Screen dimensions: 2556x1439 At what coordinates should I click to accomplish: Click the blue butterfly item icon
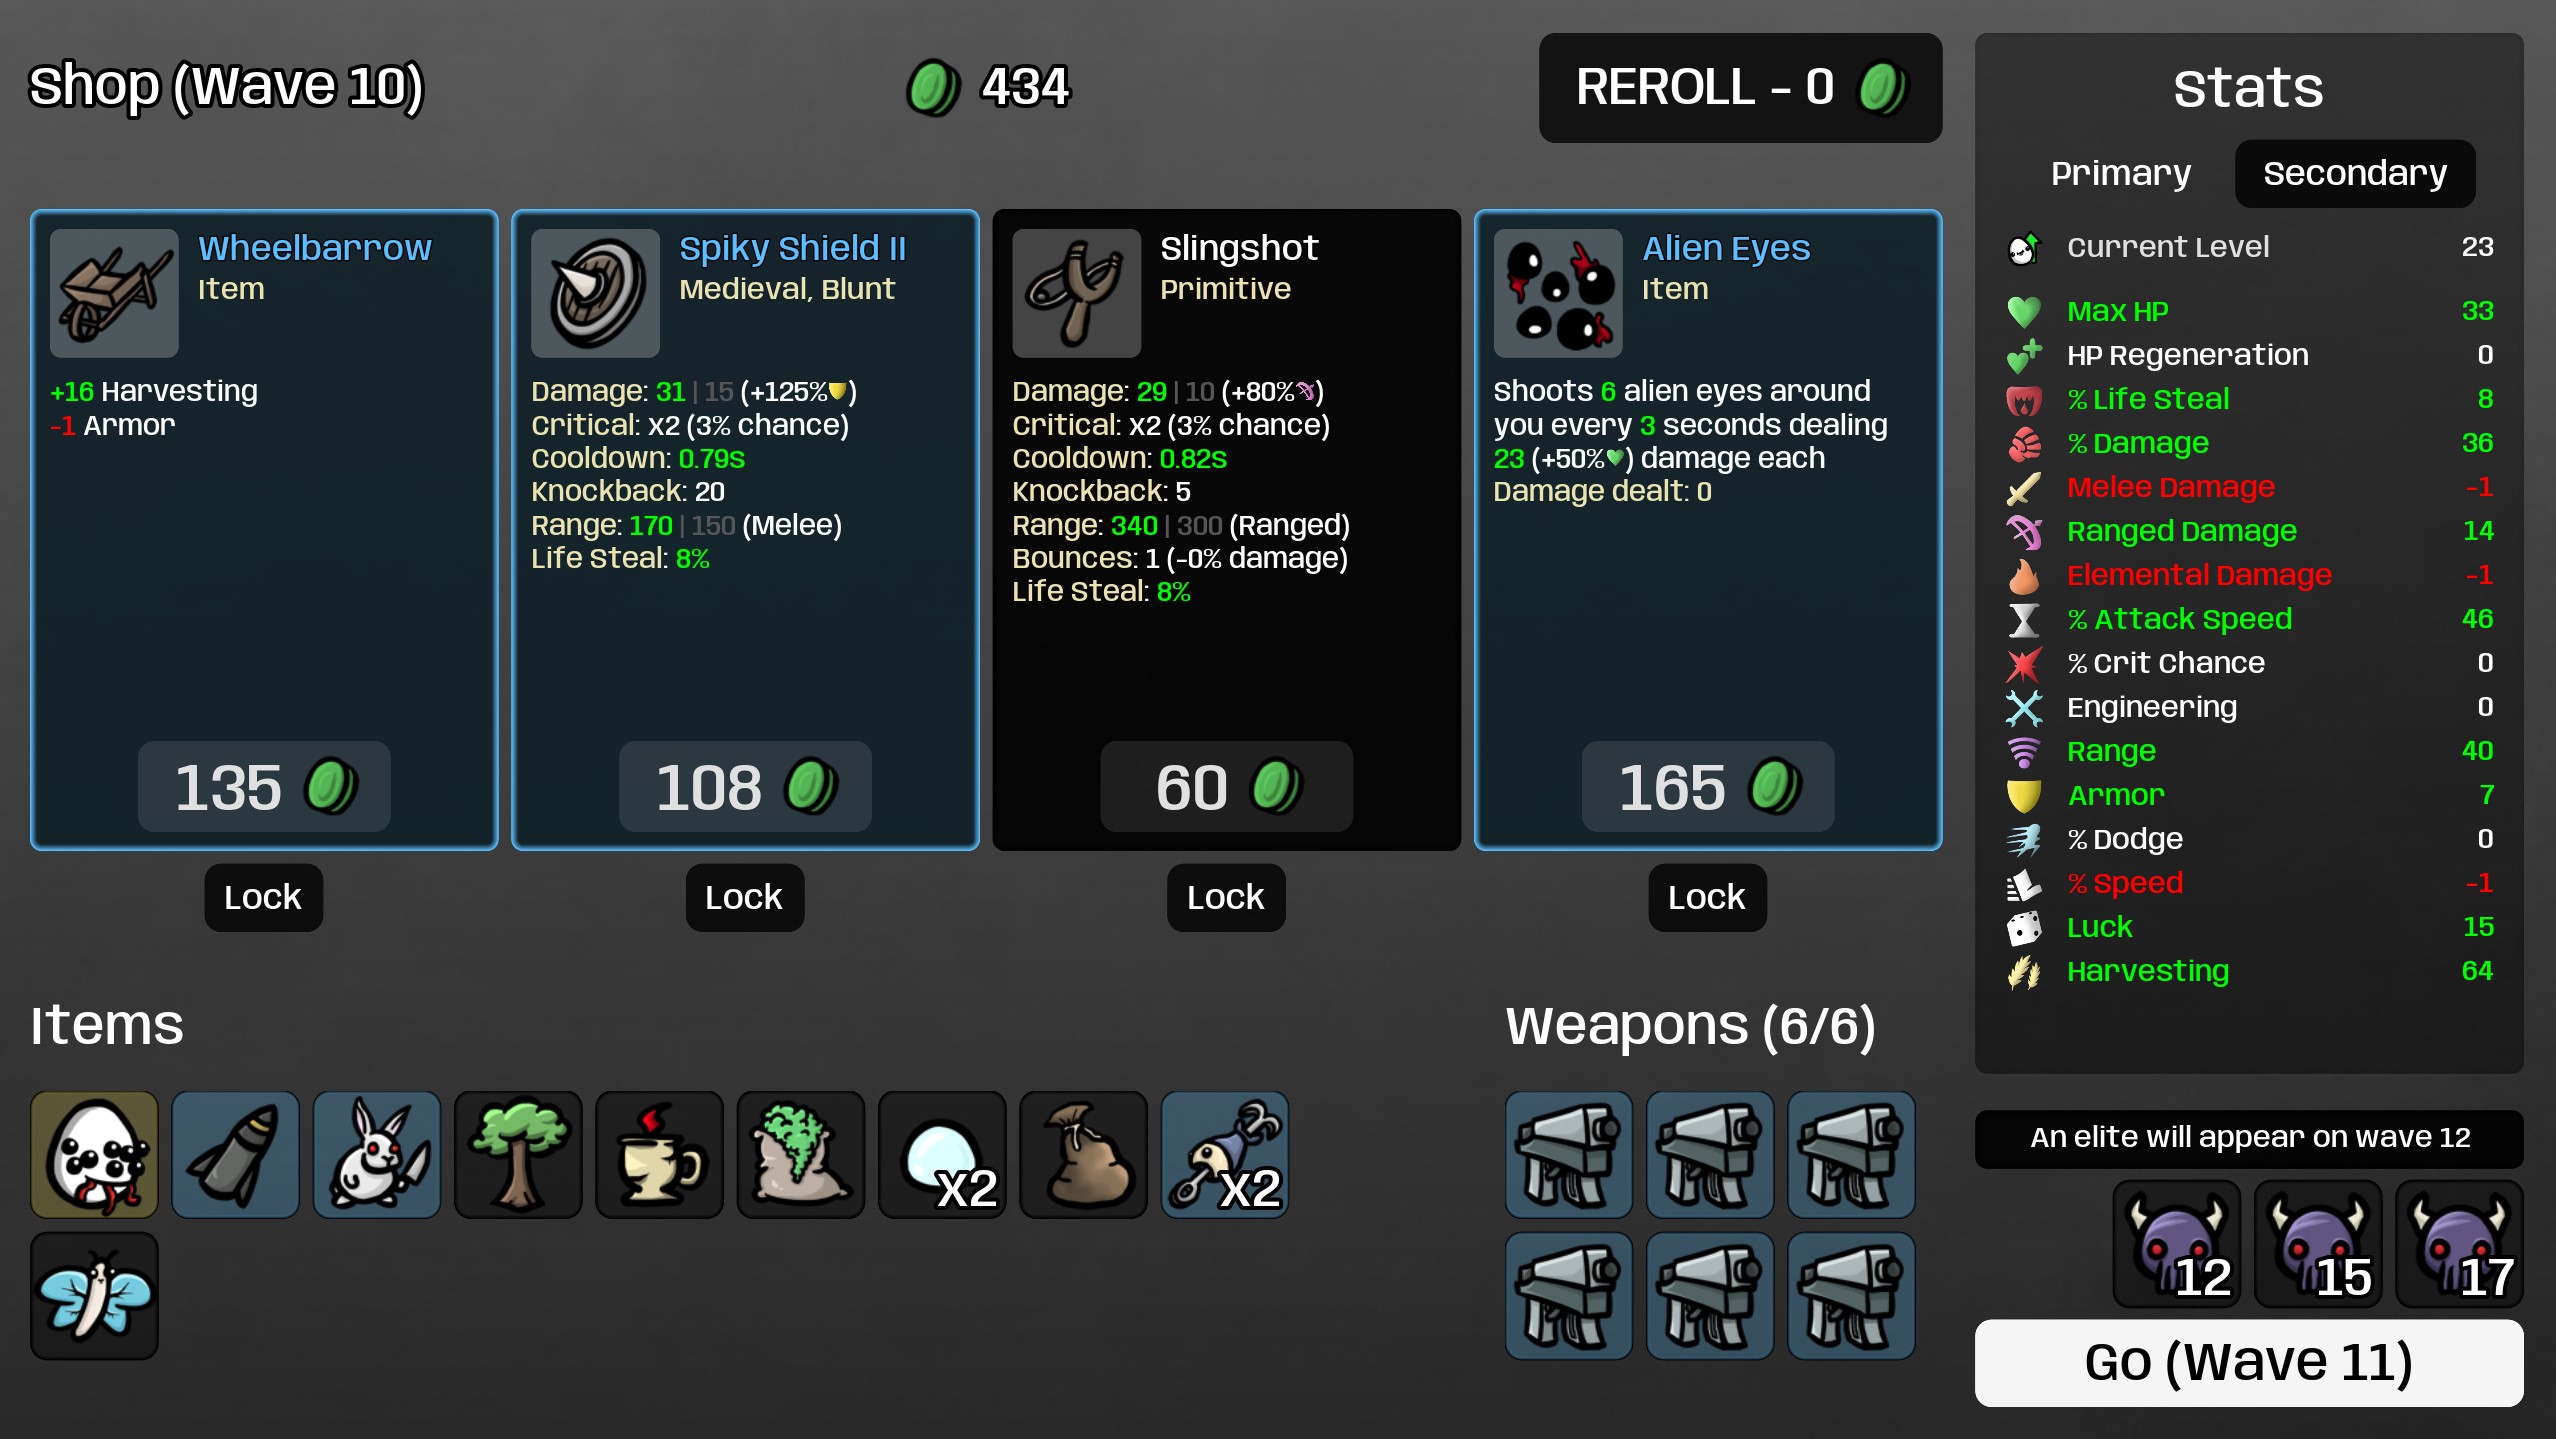94,1296
